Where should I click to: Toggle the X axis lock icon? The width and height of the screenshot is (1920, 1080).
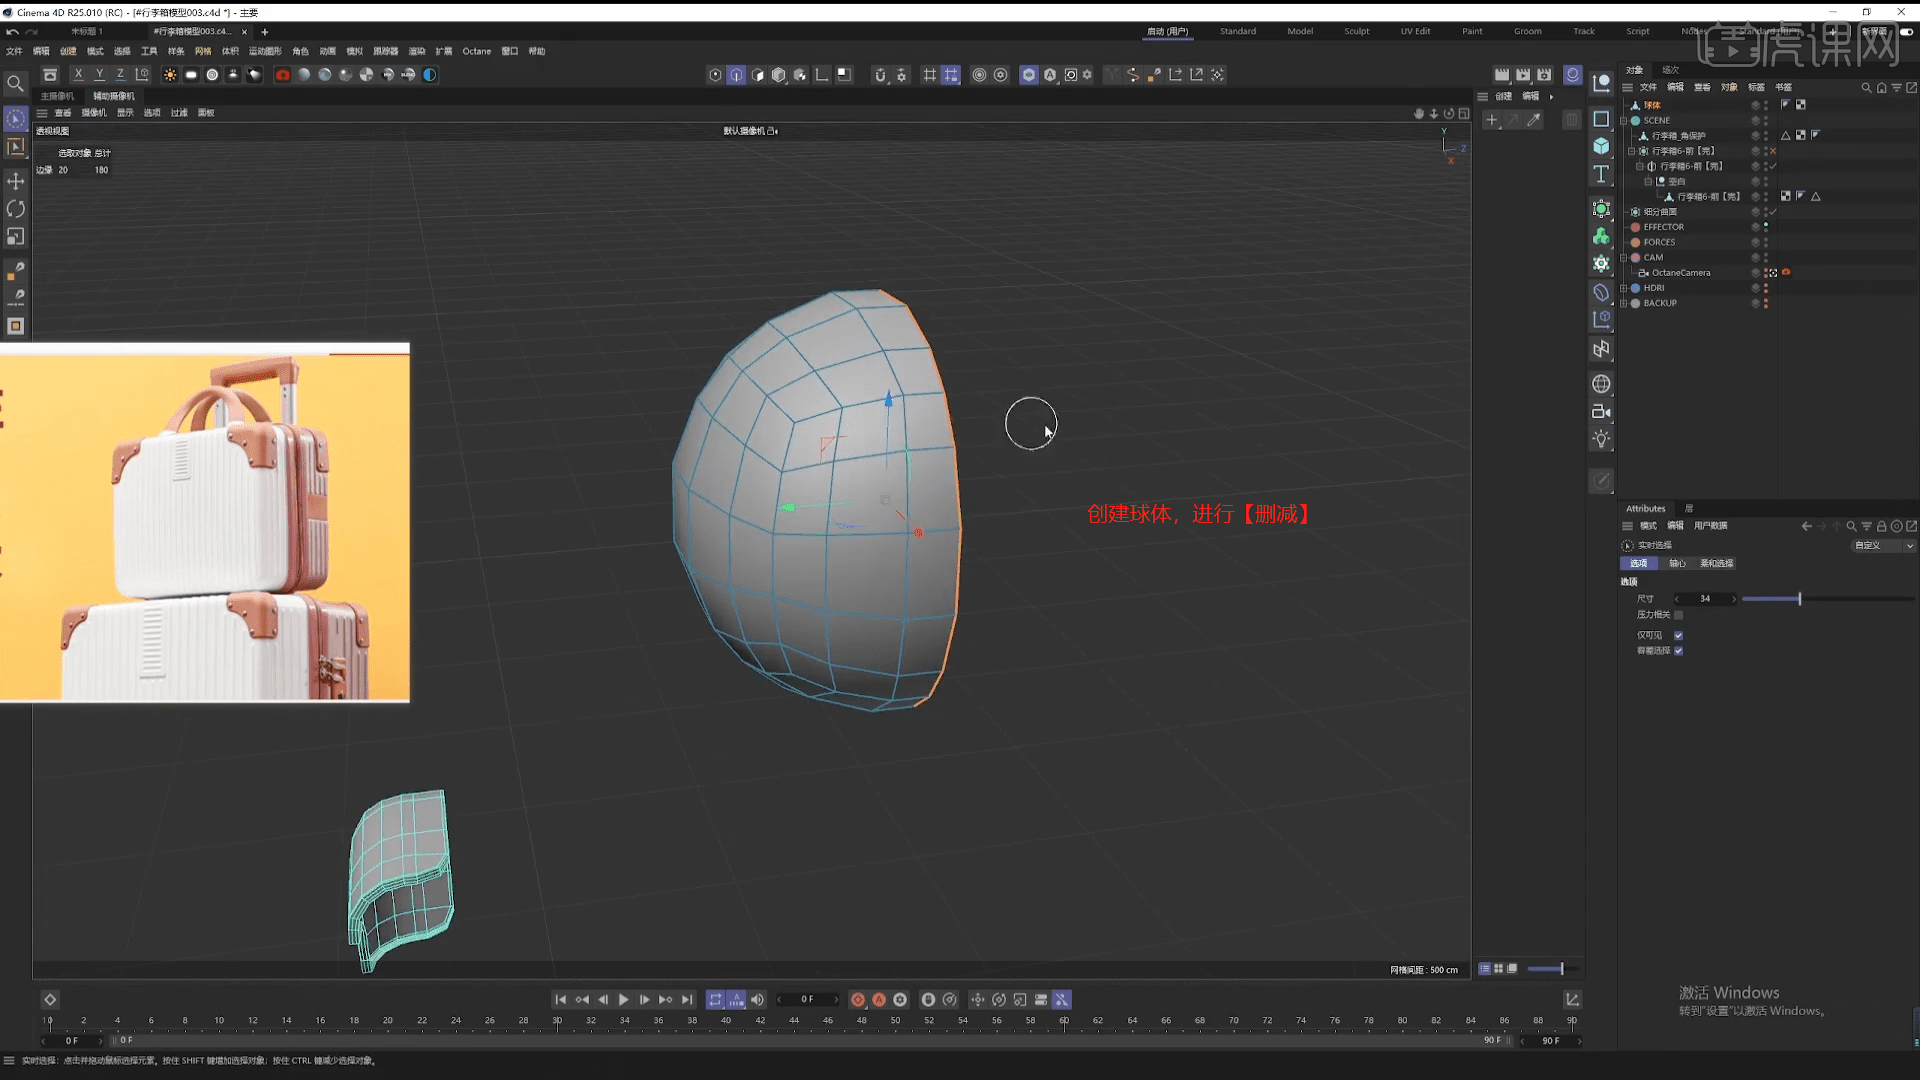click(78, 75)
